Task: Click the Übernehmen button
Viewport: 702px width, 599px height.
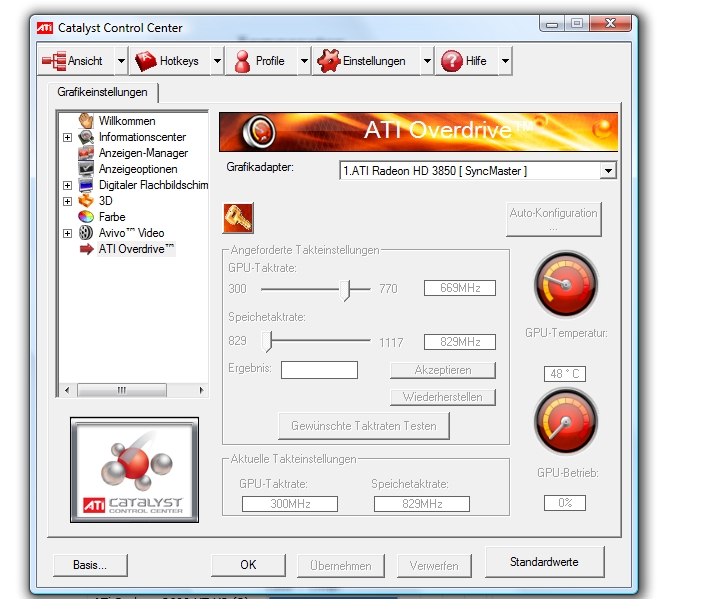Action: [x=341, y=566]
